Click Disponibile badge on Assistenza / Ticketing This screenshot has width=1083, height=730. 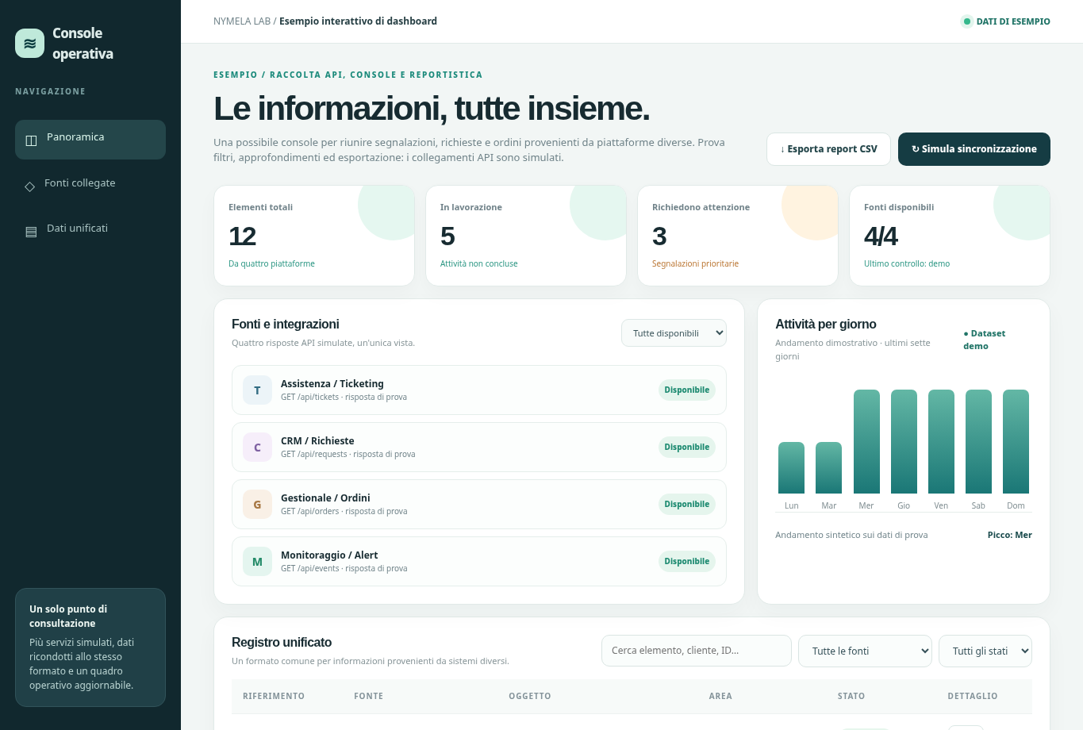point(687,390)
